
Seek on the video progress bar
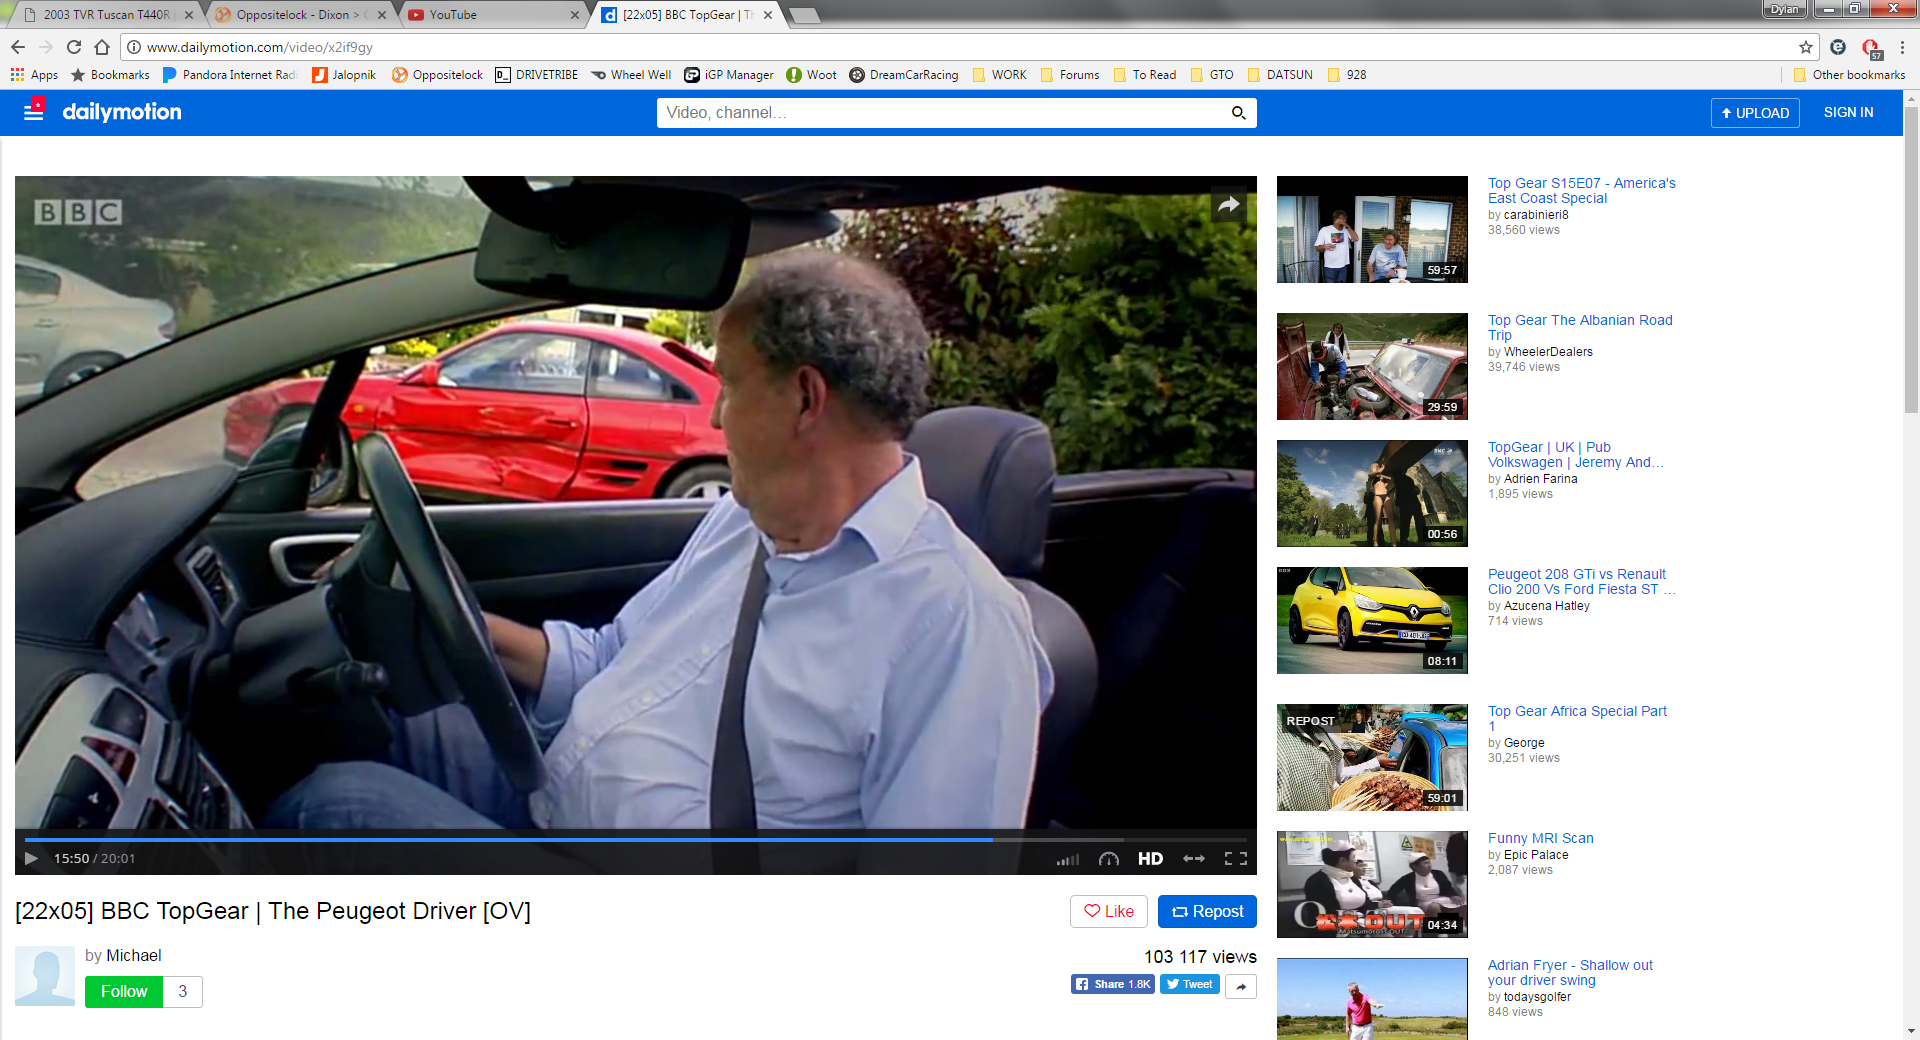(x=635, y=840)
